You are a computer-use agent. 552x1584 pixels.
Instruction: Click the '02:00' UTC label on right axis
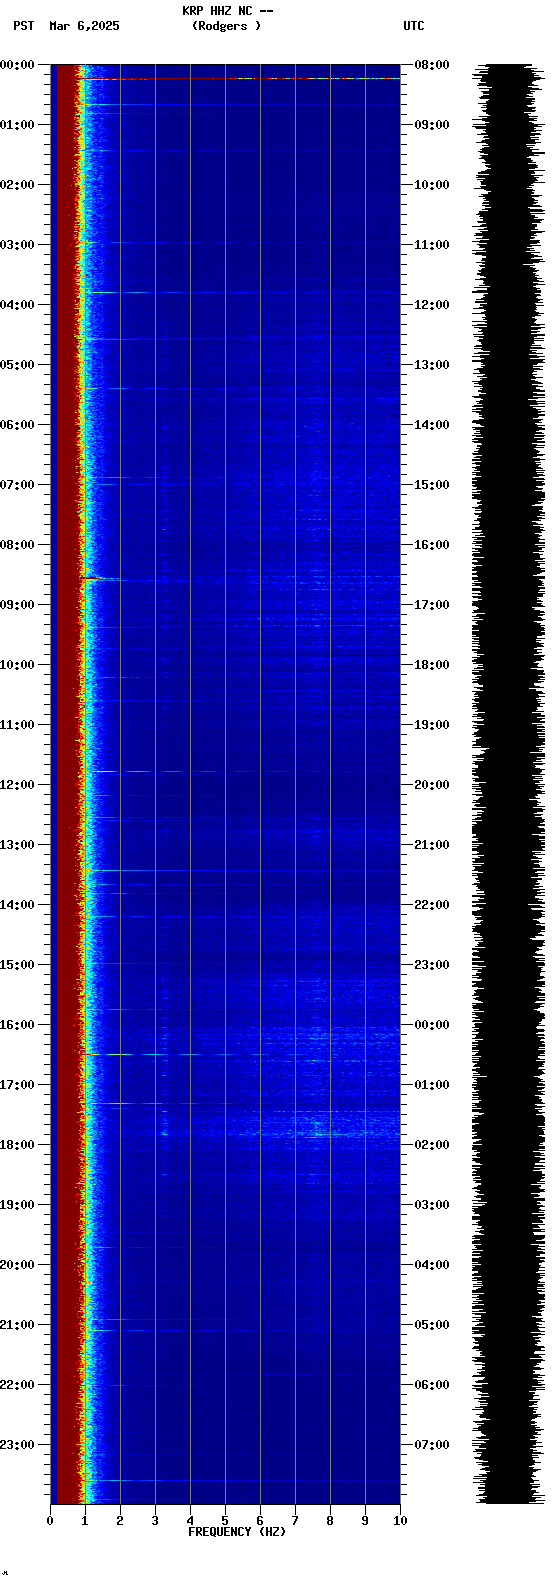tap(432, 1145)
